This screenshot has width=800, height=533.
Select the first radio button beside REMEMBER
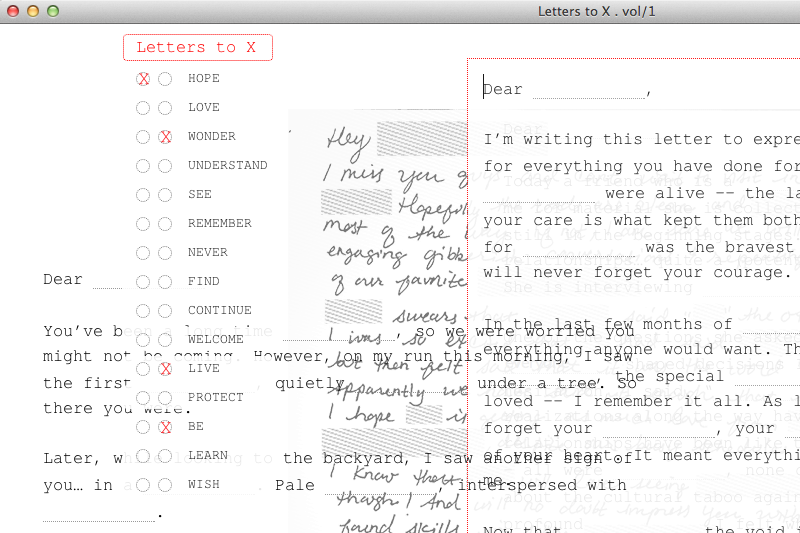pos(144,224)
